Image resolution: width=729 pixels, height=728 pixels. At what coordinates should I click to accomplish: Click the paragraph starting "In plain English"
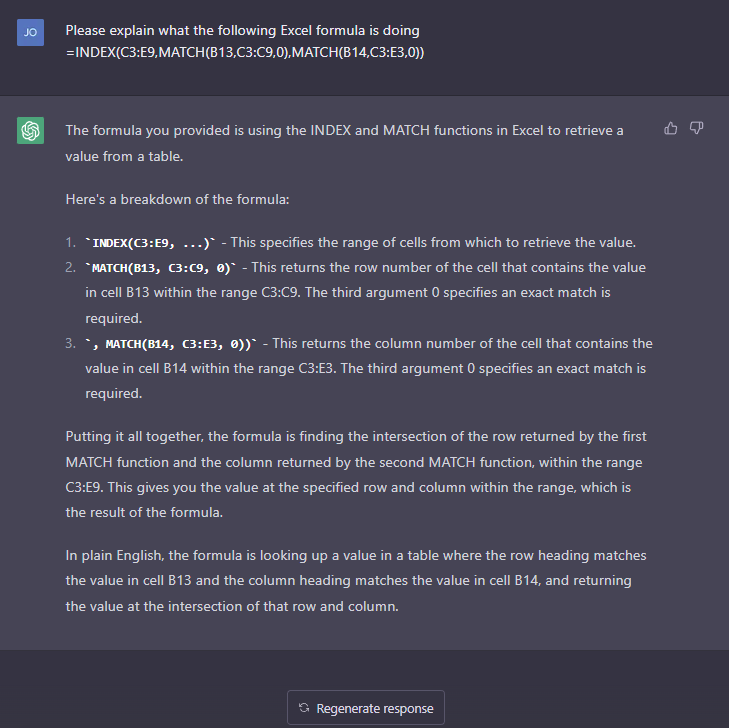(x=356, y=581)
